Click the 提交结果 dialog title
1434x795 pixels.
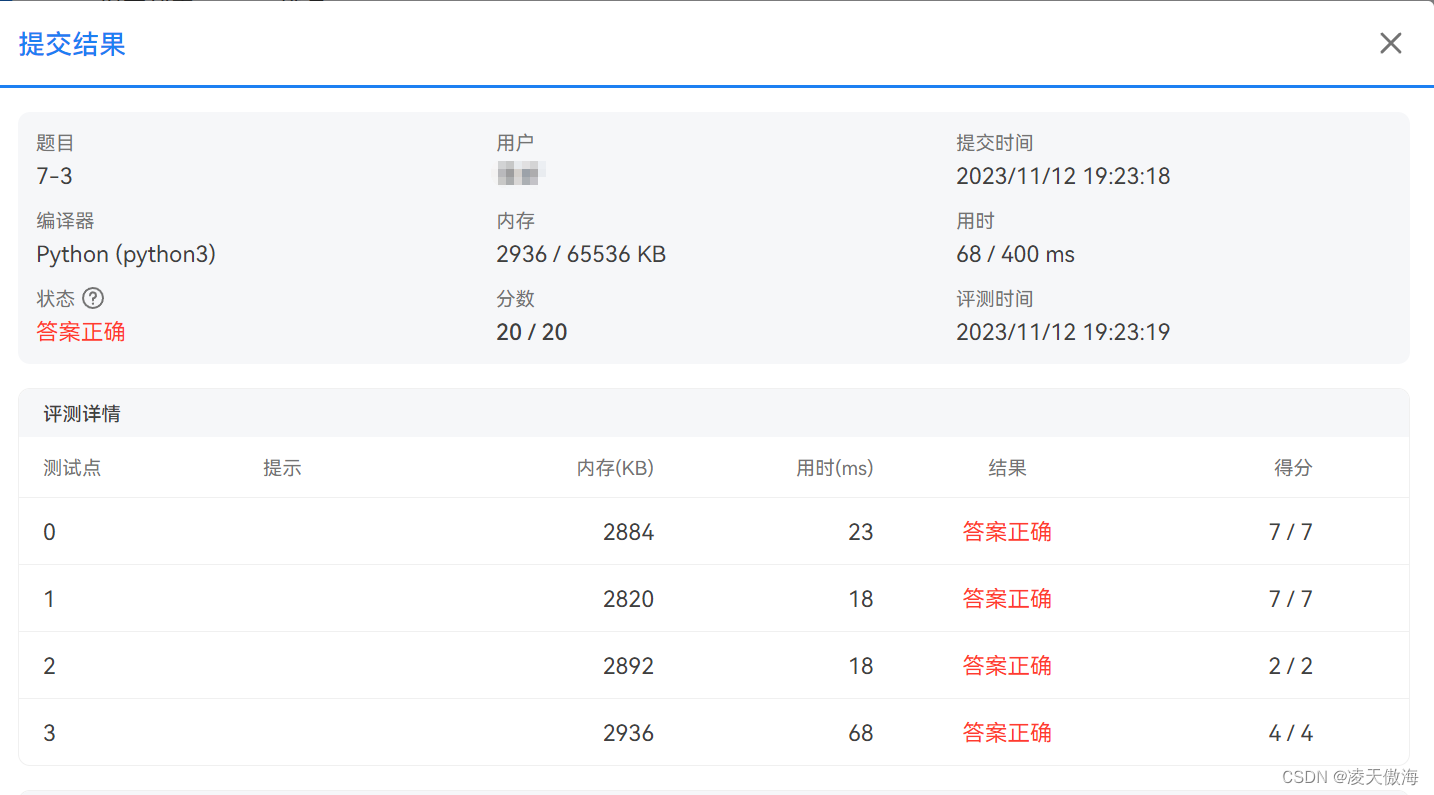pyautogui.click(x=72, y=44)
